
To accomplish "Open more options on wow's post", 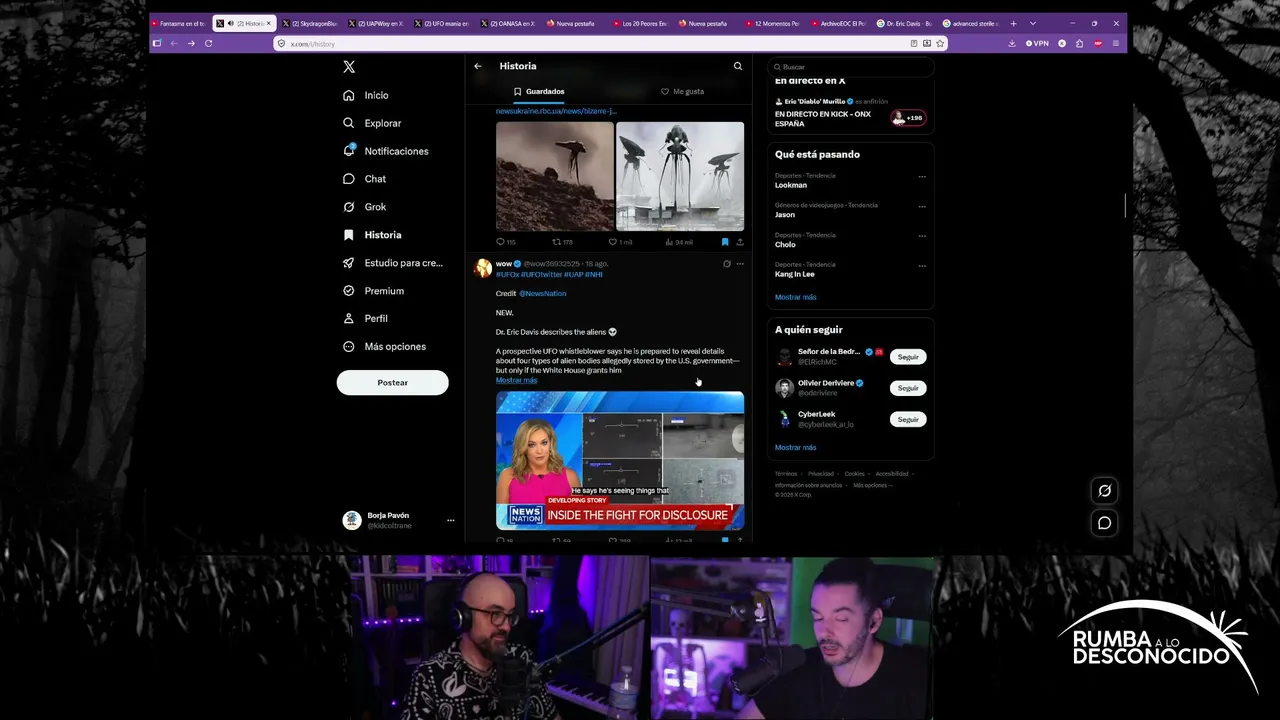I will point(740,264).
